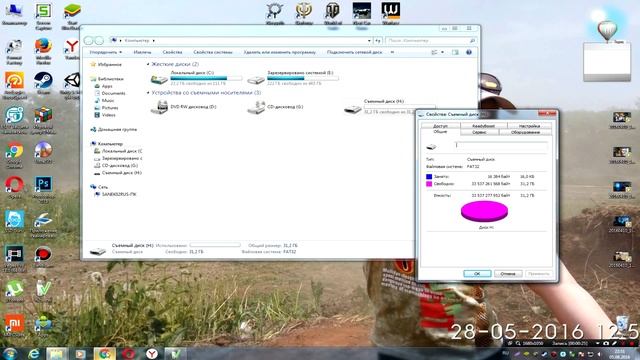Toggle the Explorer preview pane icon
This screenshot has width=640, height=360.
(x=455, y=52)
